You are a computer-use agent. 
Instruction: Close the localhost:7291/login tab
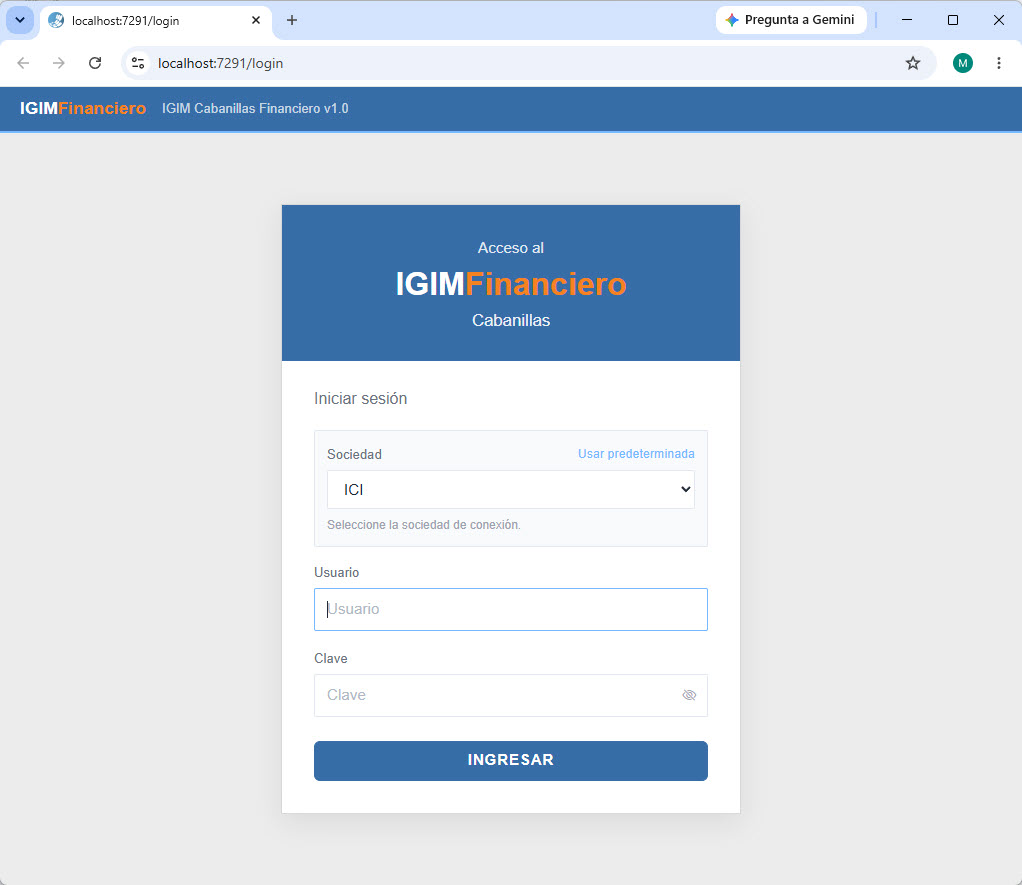256,20
